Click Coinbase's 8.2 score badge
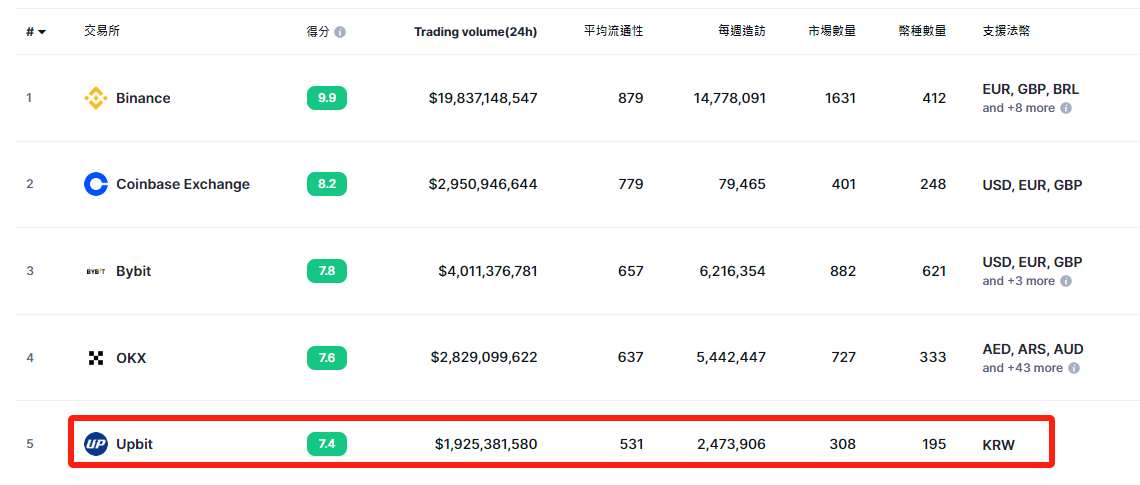The image size is (1140, 485). (x=326, y=185)
